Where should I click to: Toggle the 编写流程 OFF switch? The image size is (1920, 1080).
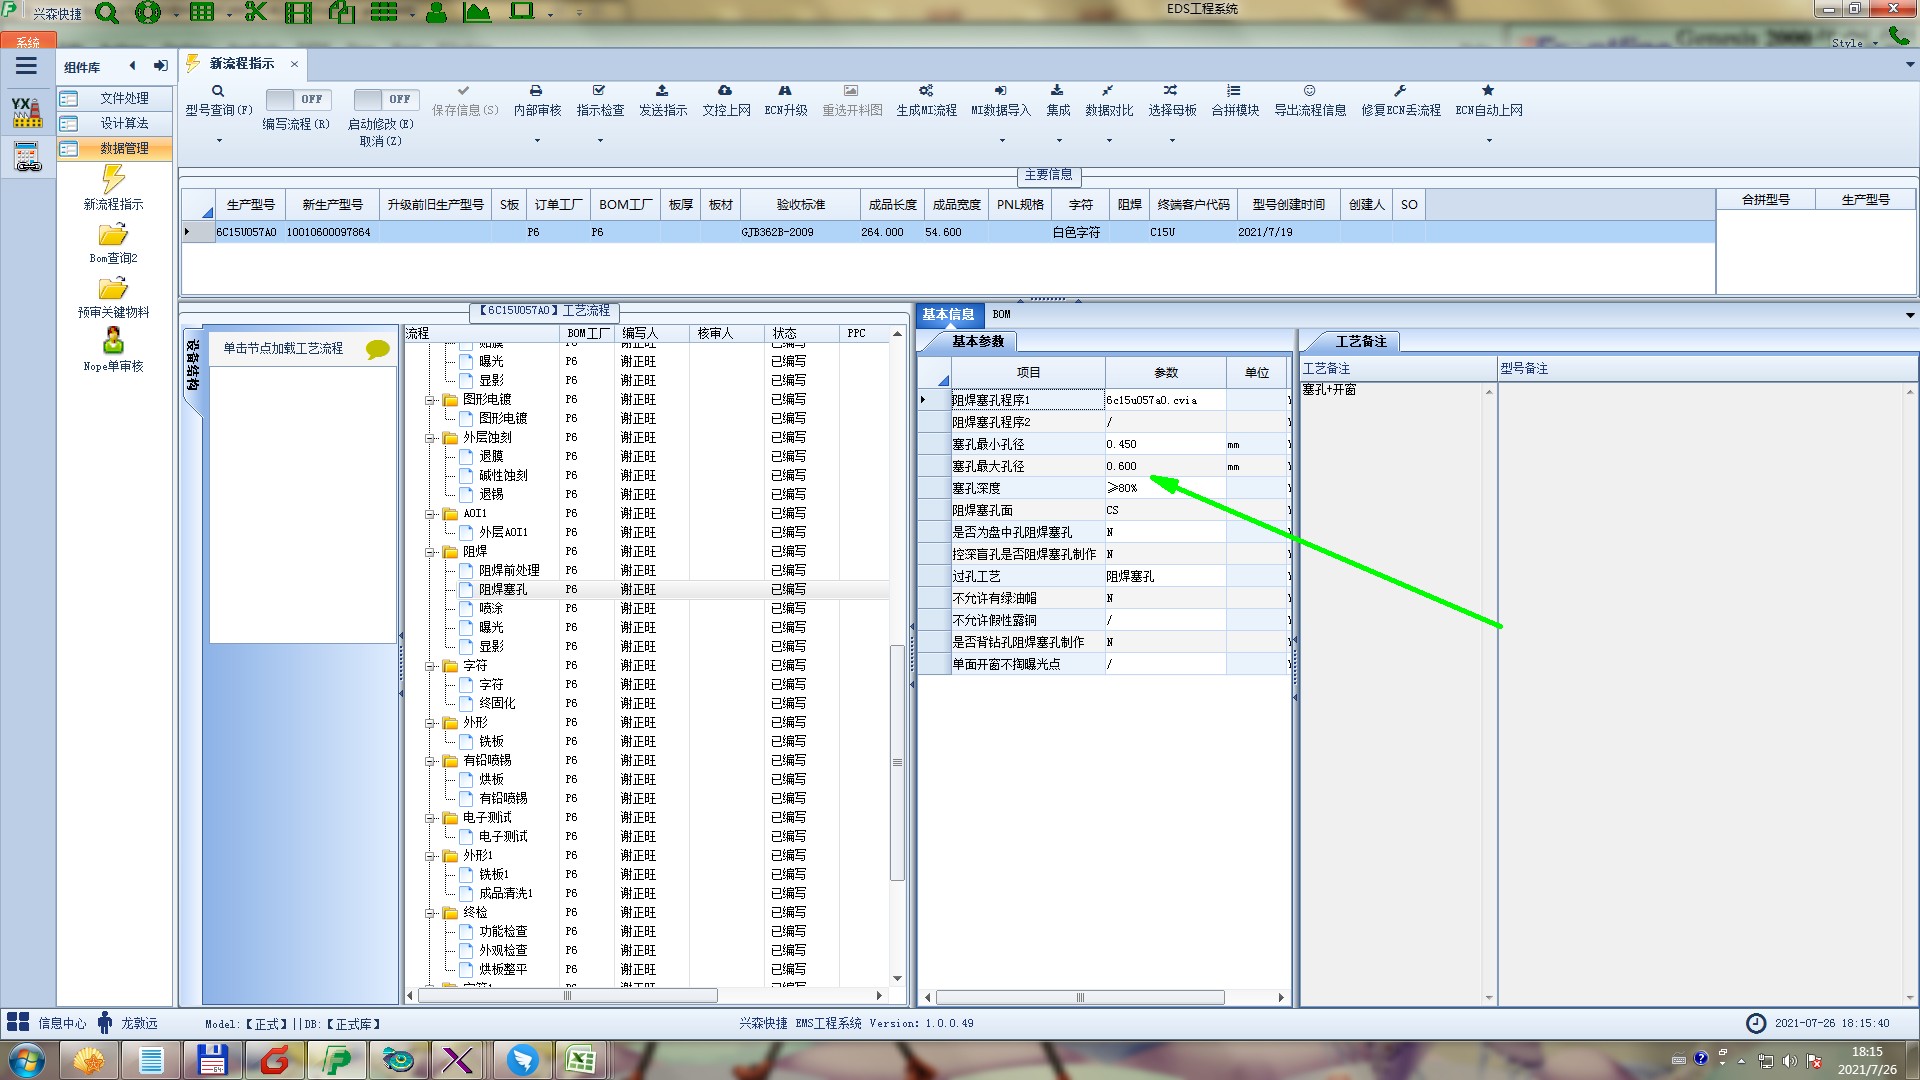296,99
